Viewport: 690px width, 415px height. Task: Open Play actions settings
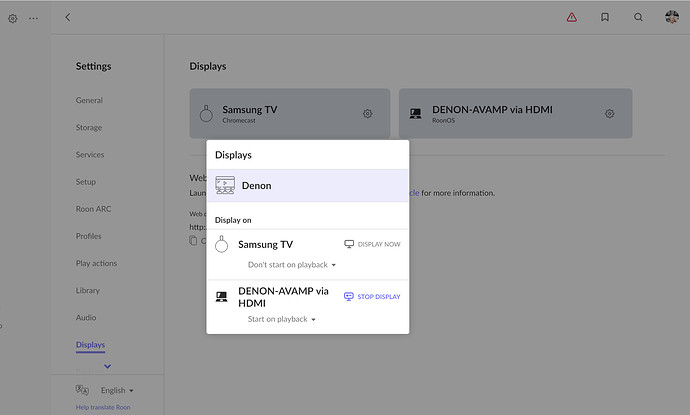click(96, 263)
